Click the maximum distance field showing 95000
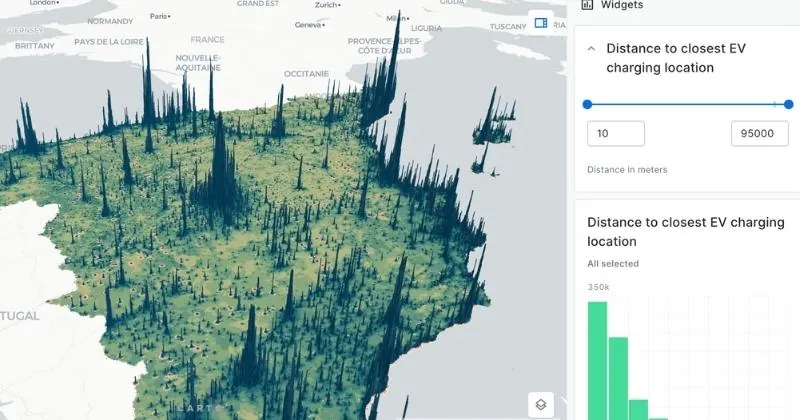Viewport: 800px width, 420px height. [x=760, y=134]
